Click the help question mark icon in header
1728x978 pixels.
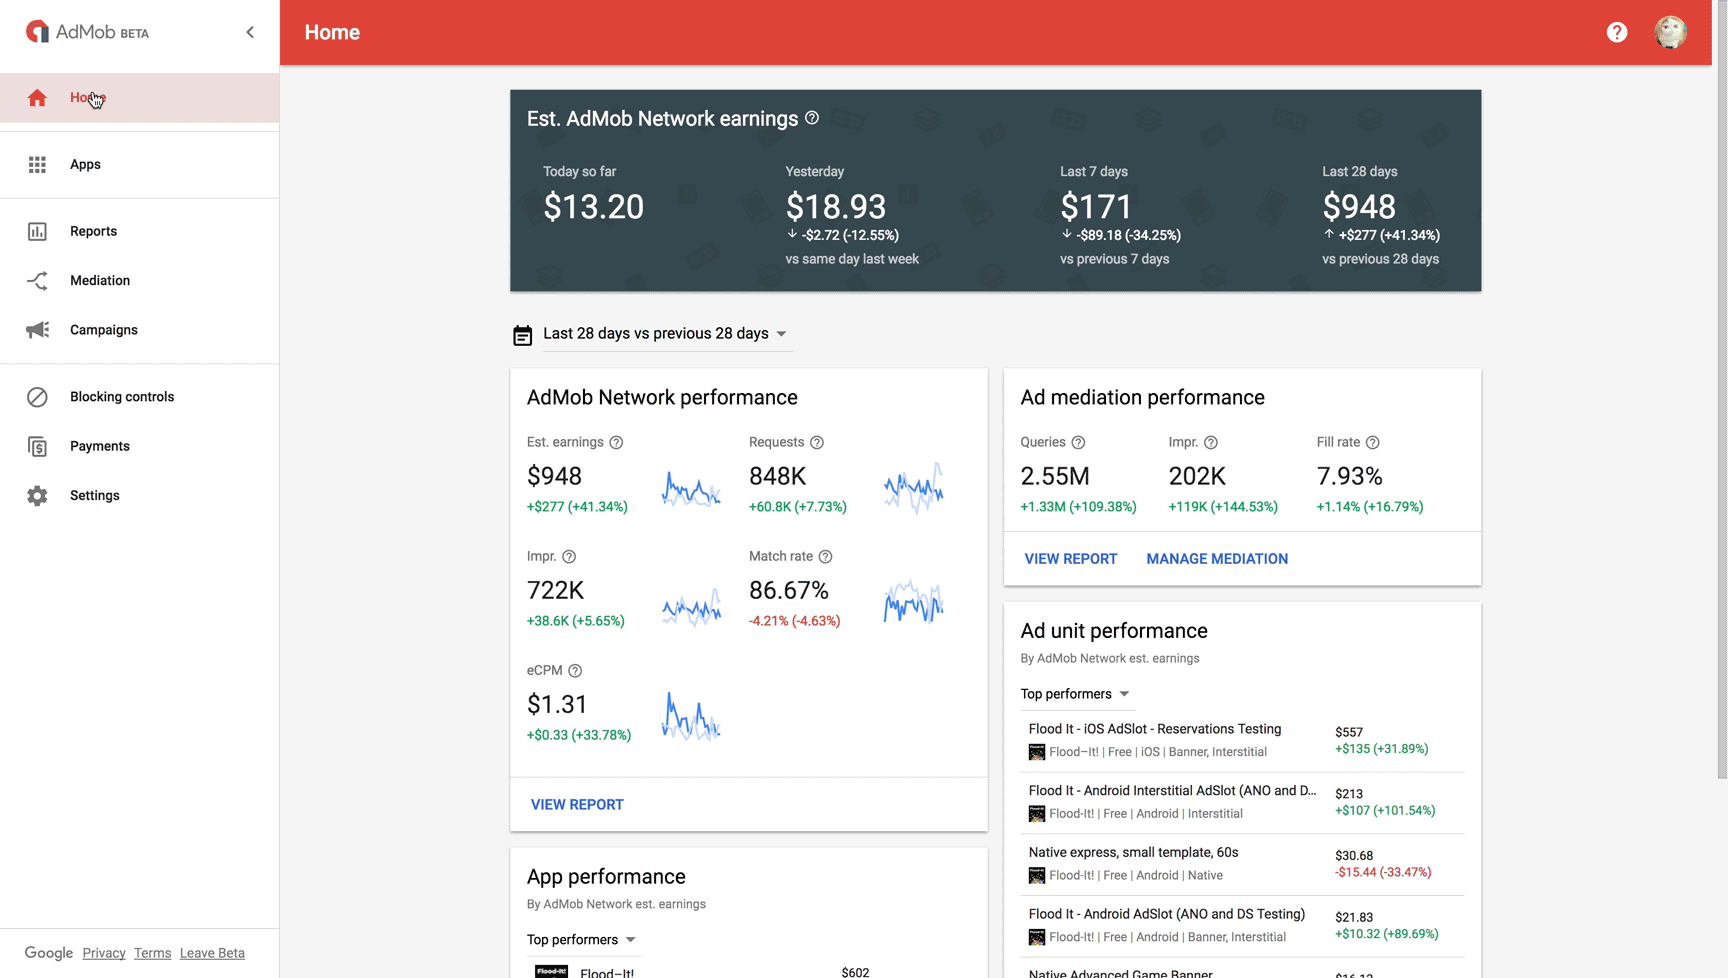[1616, 33]
